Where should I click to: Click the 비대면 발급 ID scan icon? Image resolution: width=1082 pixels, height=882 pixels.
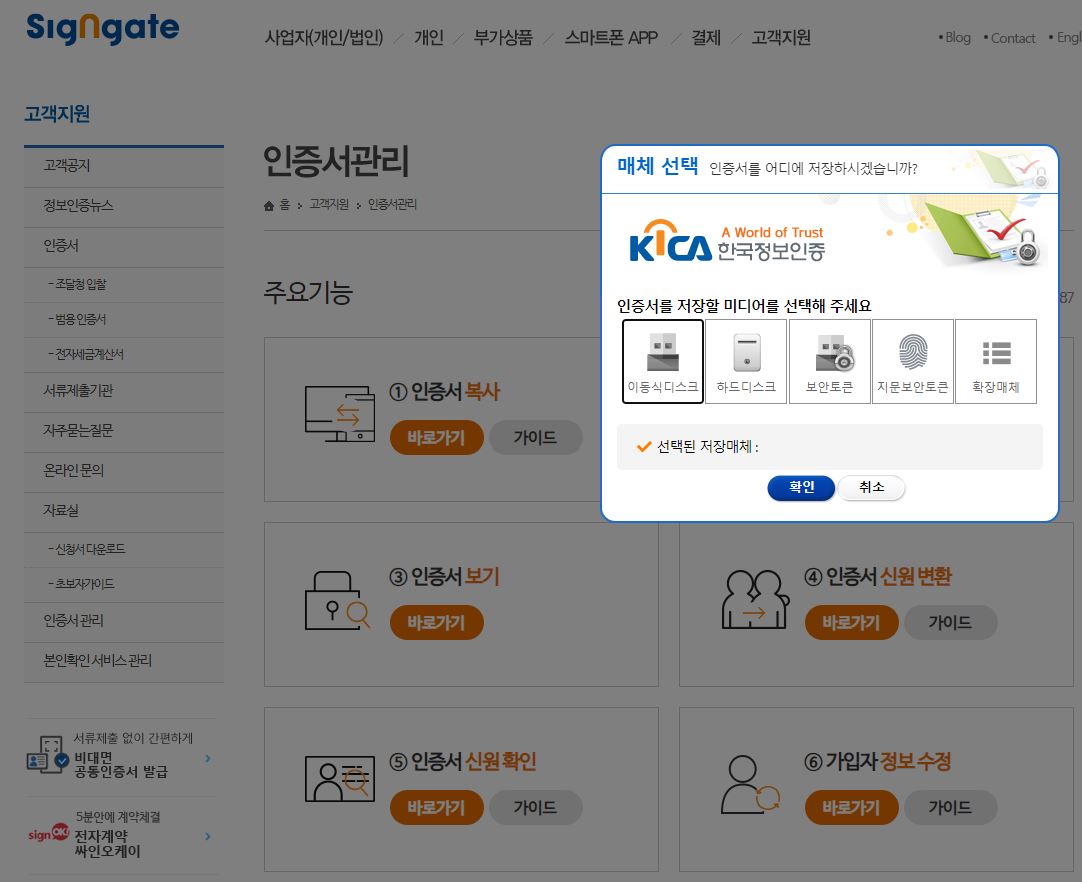pyautogui.click(x=47, y=754)
